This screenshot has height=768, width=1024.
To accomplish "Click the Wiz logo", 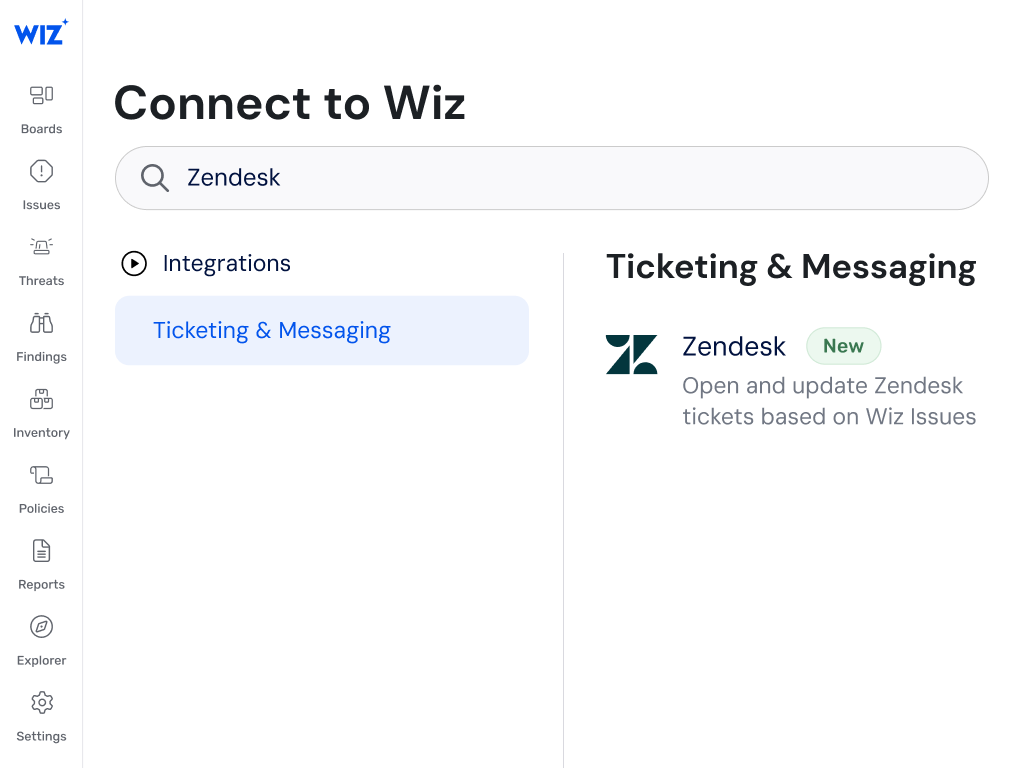I will 41,32.
